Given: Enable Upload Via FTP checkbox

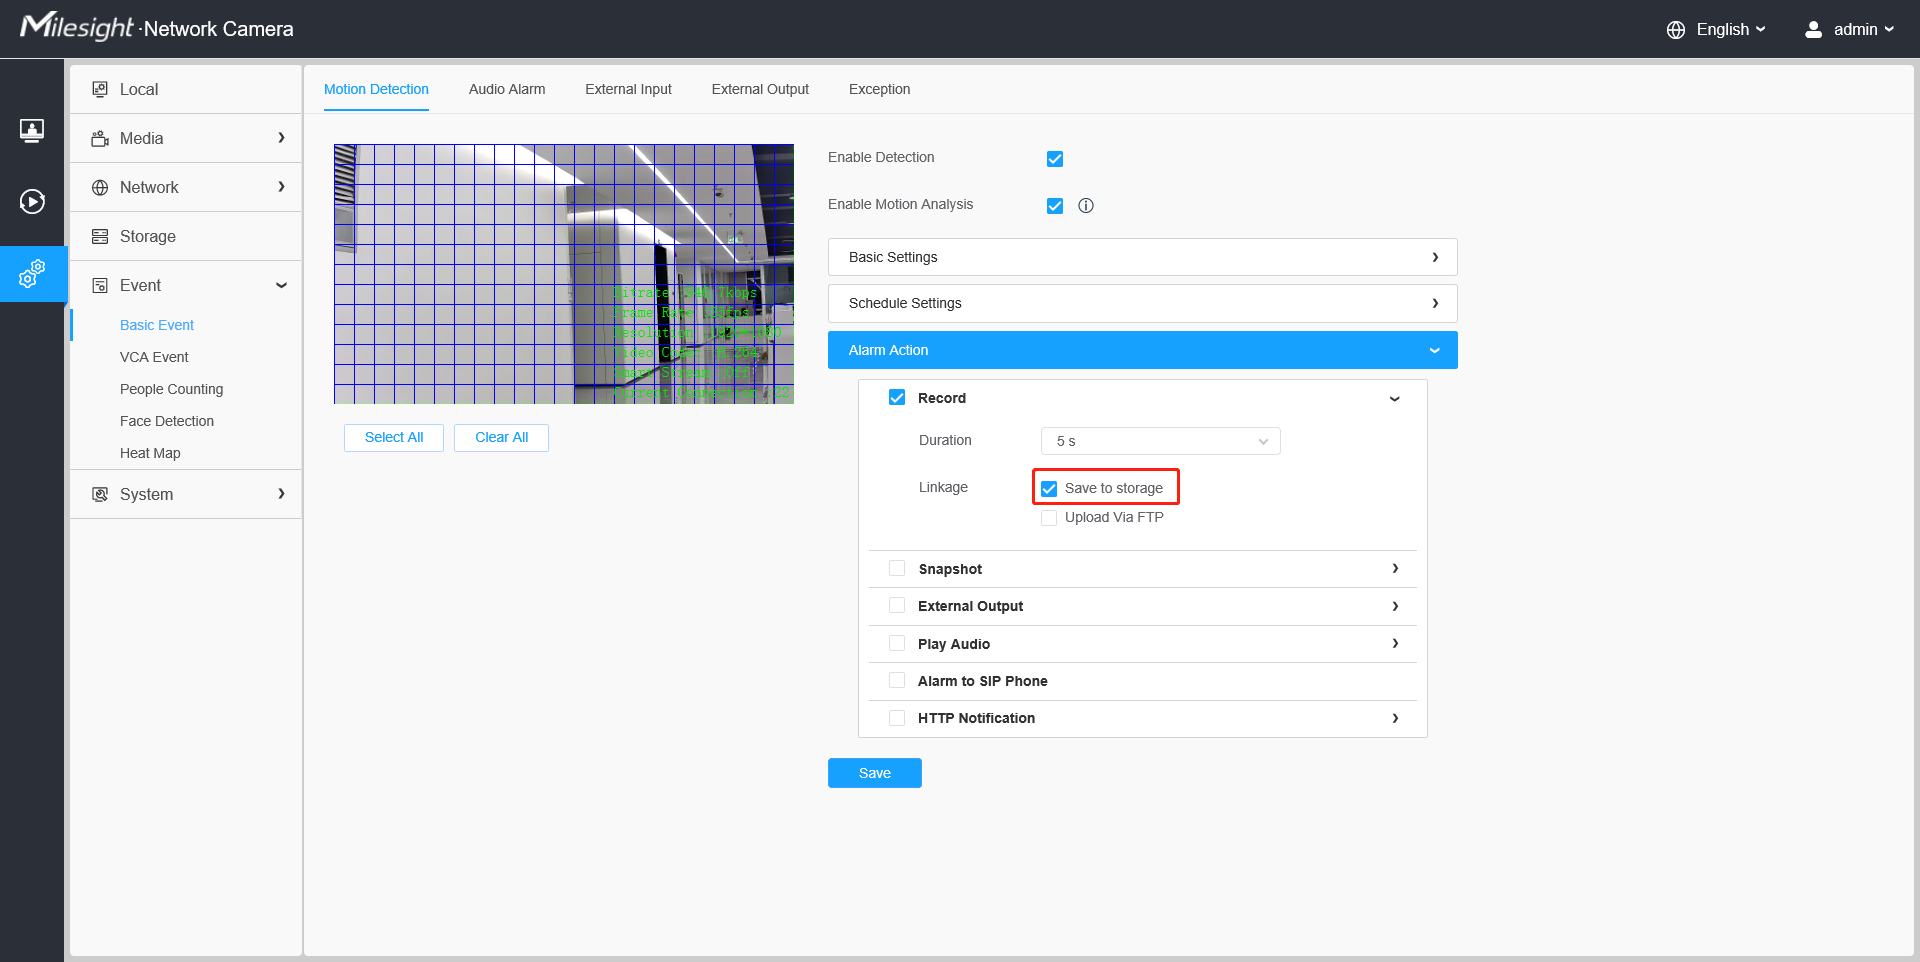Looking at the screenshot, I should 1049,518.
